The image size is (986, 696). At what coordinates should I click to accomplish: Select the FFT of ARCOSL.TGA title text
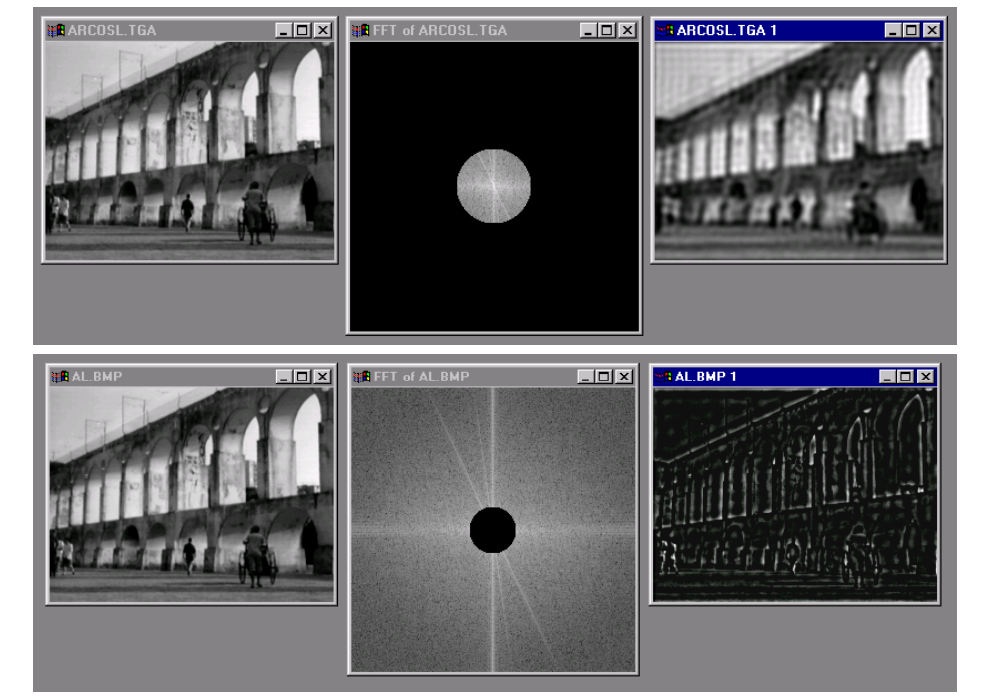click(440, 30)
